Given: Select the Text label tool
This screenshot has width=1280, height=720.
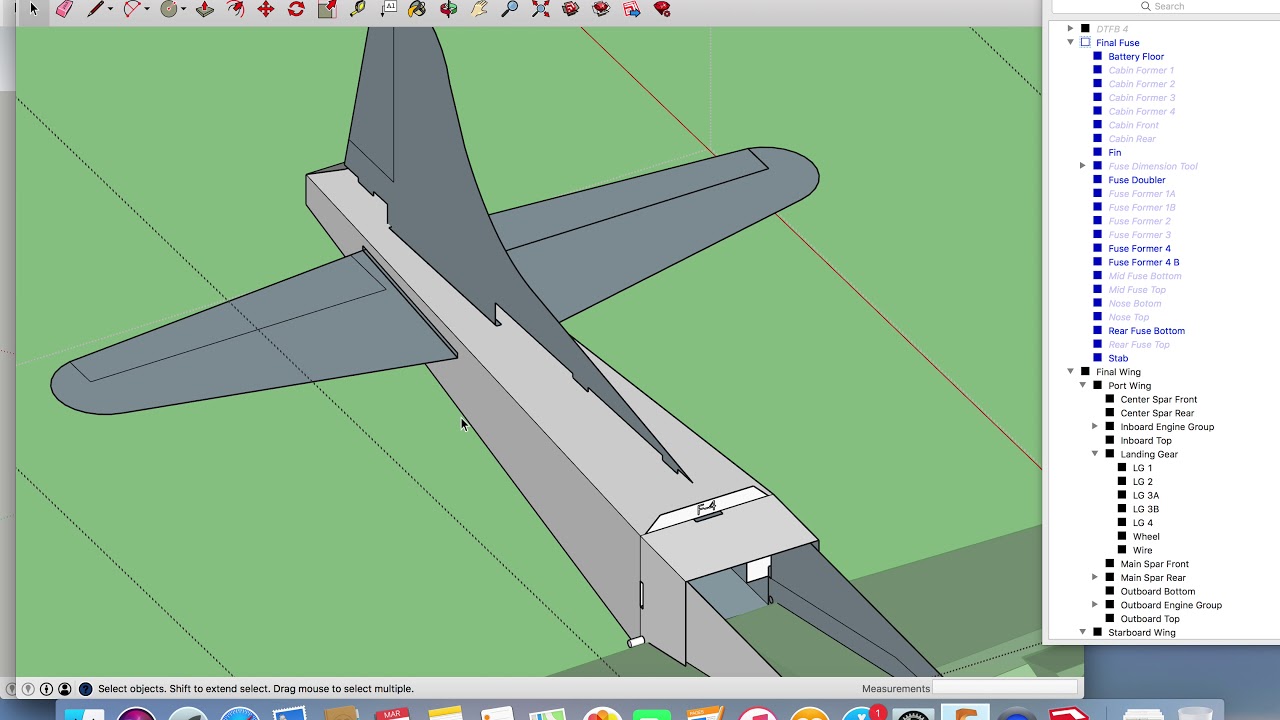Looking at the screenshot, I should tap(389, 8).
